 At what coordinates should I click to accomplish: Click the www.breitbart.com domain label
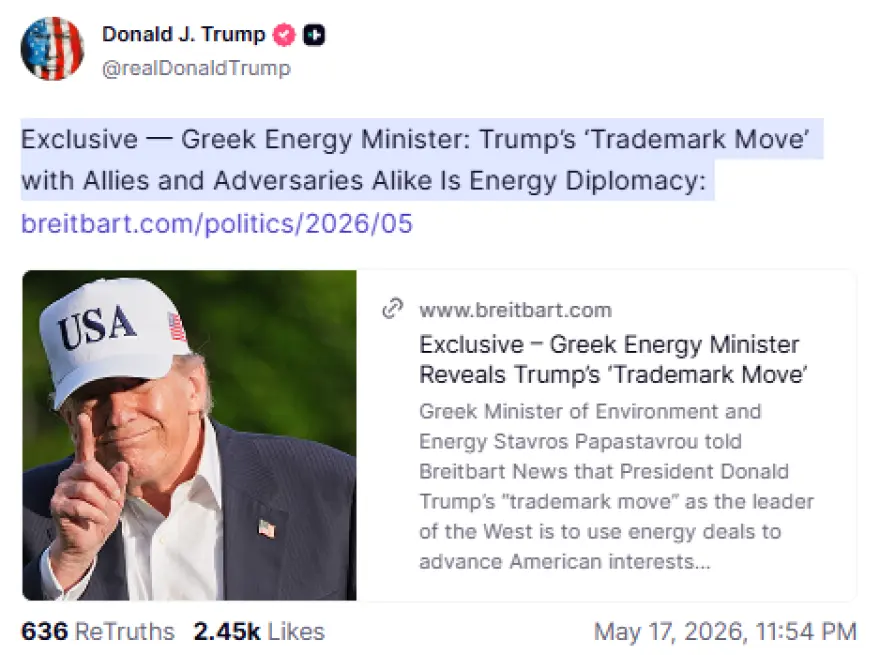point(515,310)
